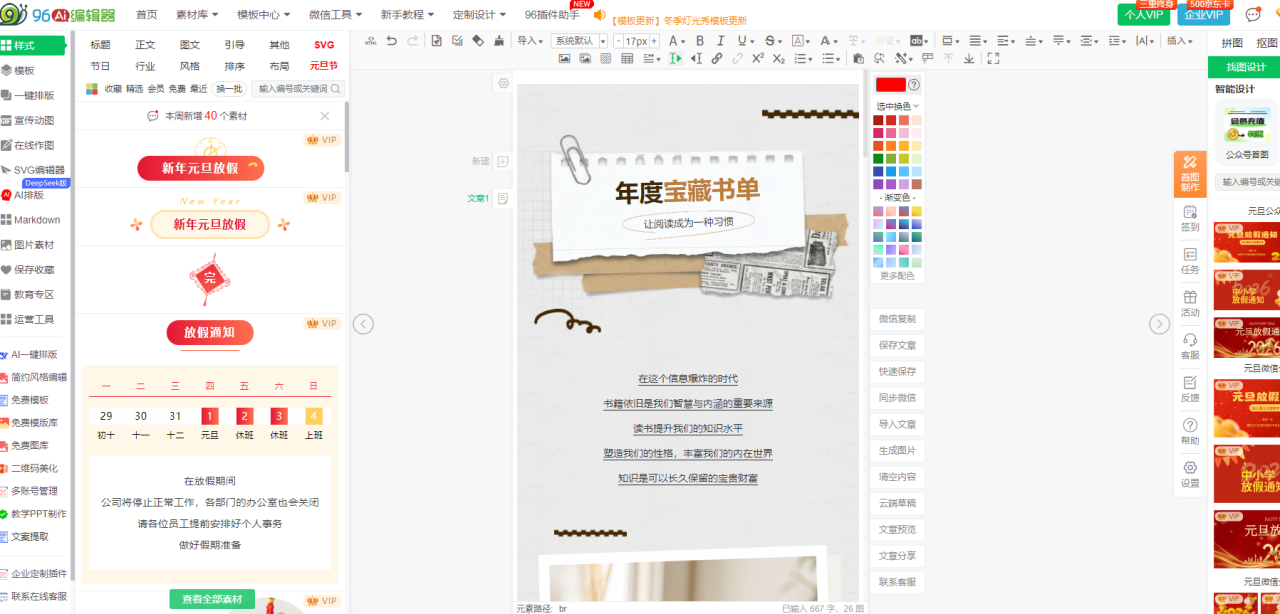Expand the 选中换色 color dropdown
The image size is (1280, 614).
(898, 106)
